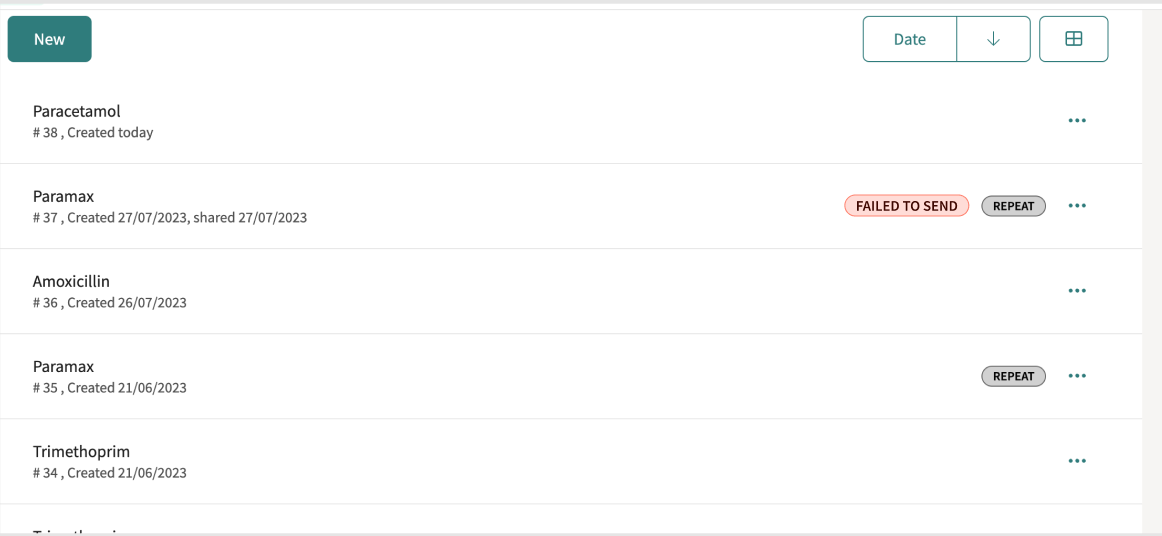Viewport: 1162px width, 536px height.
Task: Open three-dot menu for Paramax #35
Action: 1077,376
